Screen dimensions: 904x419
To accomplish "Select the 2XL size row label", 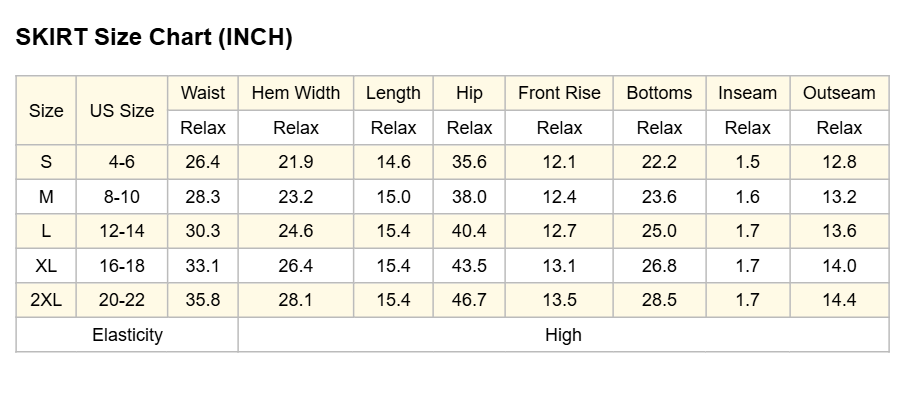I will click(x=46, y=300).
